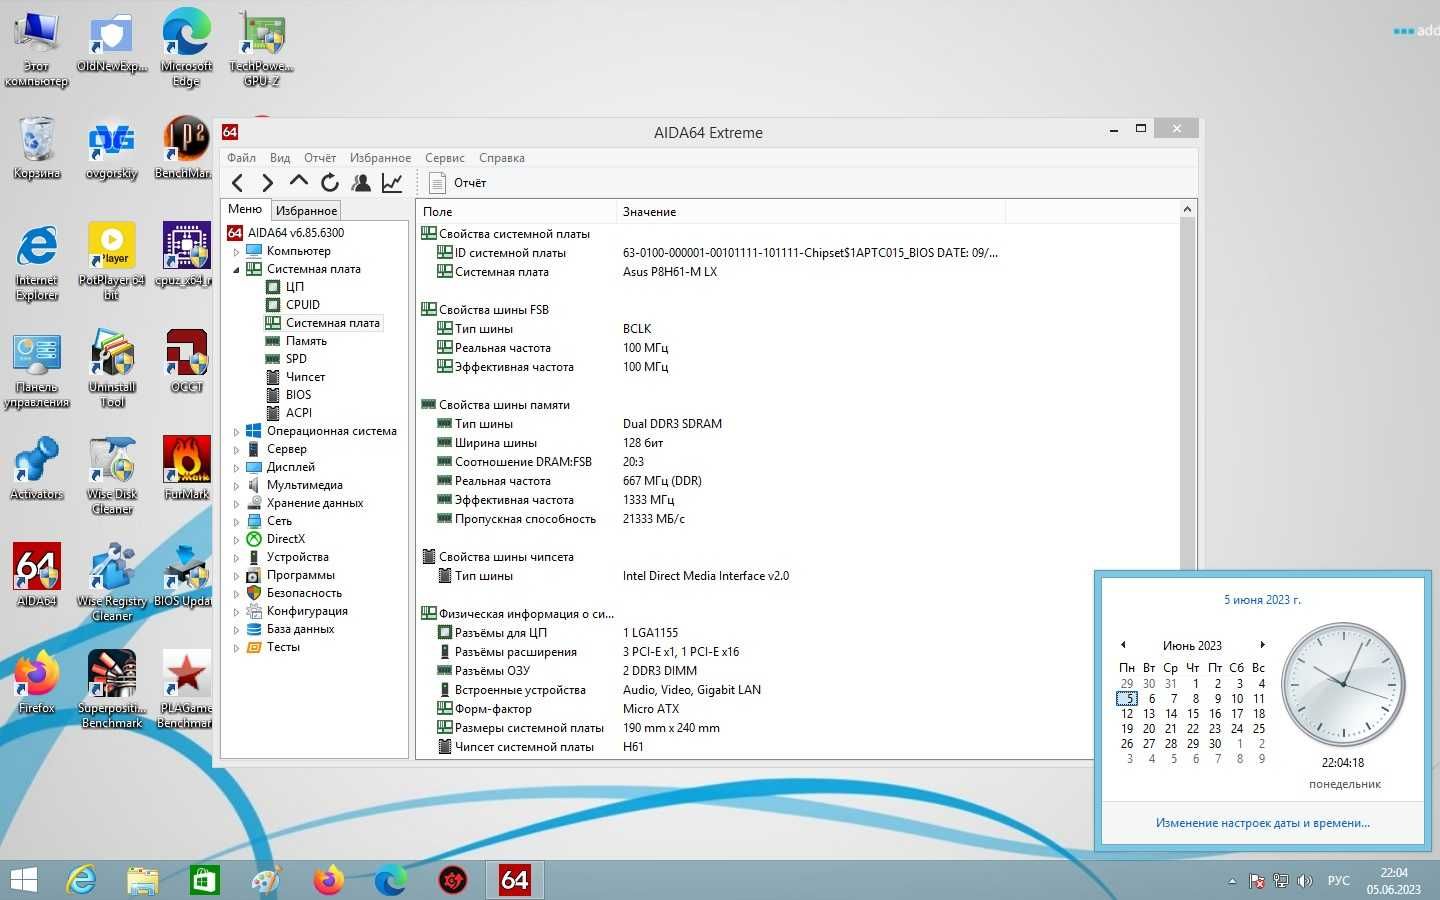The image size is (1440, 900).
Task: Open Избранное menu in menu bar
Action: pyautogui.click(x=380, y=158)
